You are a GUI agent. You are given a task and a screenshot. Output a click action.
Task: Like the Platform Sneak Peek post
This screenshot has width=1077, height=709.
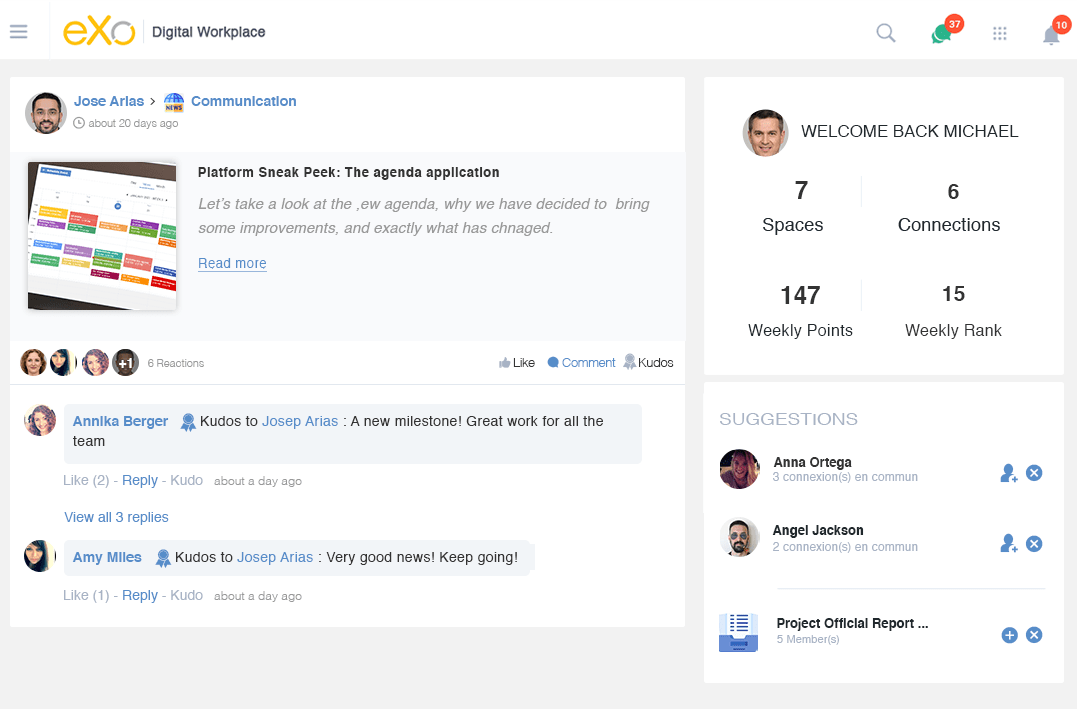pos(517,362)
